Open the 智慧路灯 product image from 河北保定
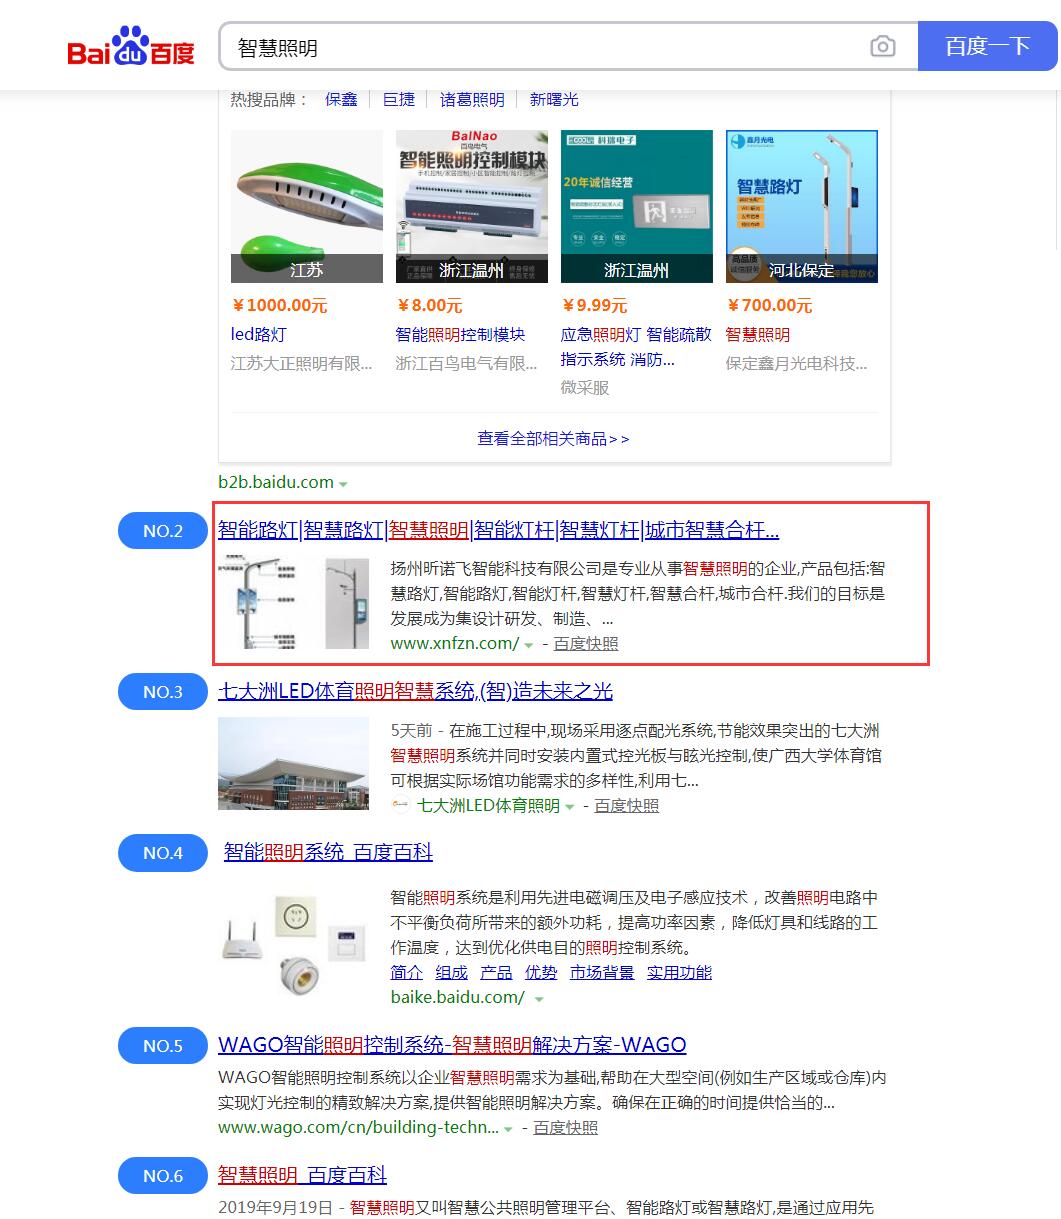This screenshot has width=1061, height=1219. (x=802, y=206)
